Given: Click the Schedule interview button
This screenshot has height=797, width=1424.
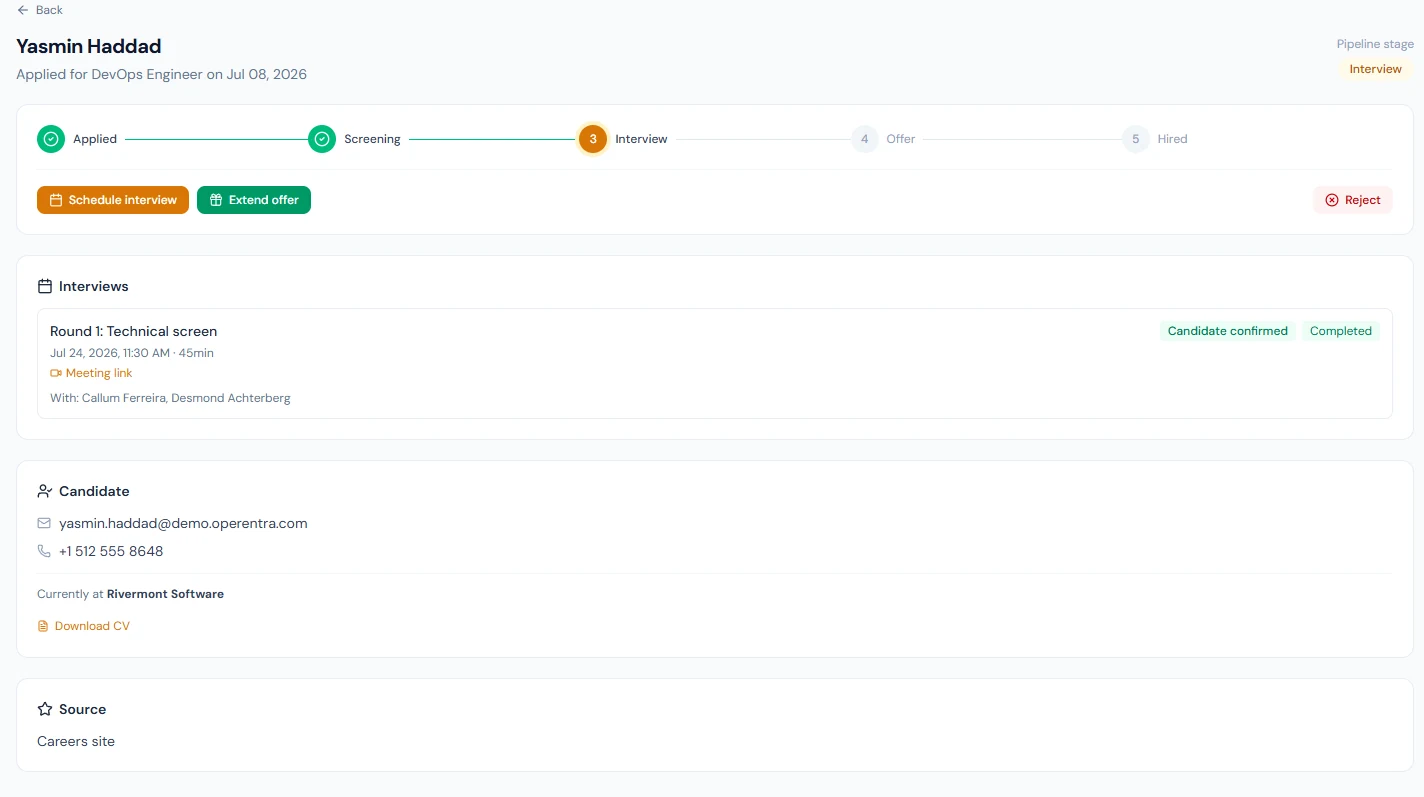Looking at the screenshot, I should [113, 200].
